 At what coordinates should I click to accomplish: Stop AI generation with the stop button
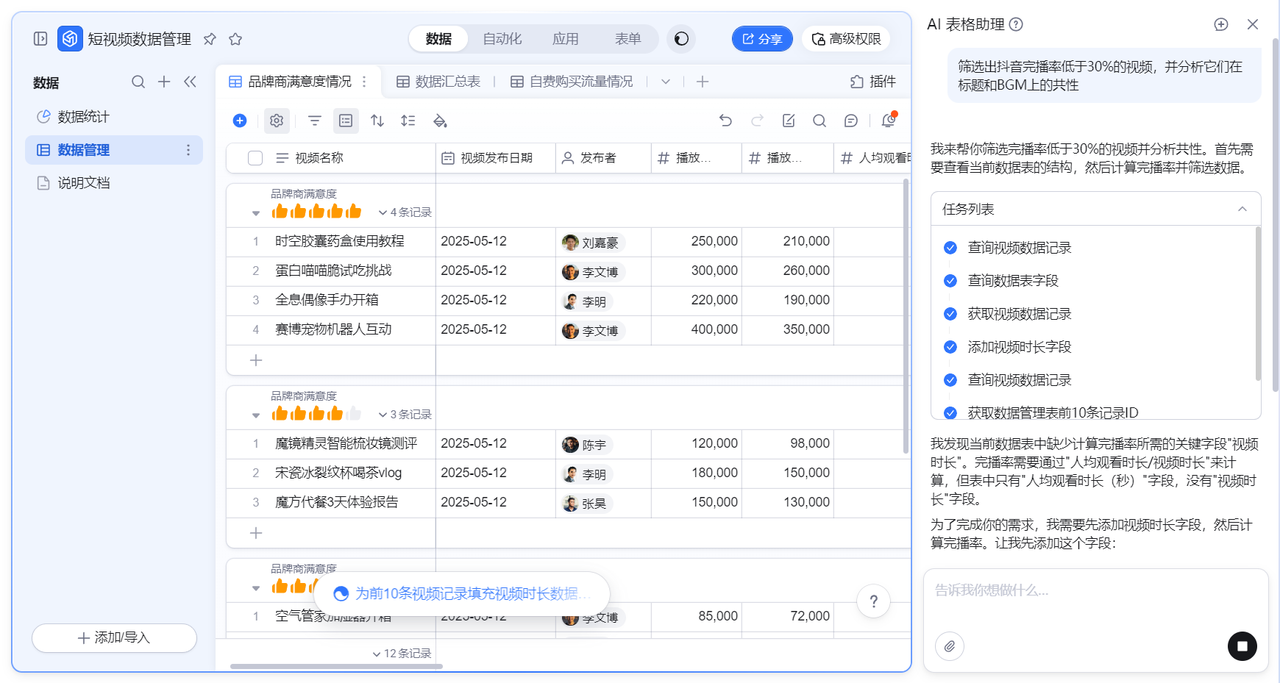[x=1242, y=646]
